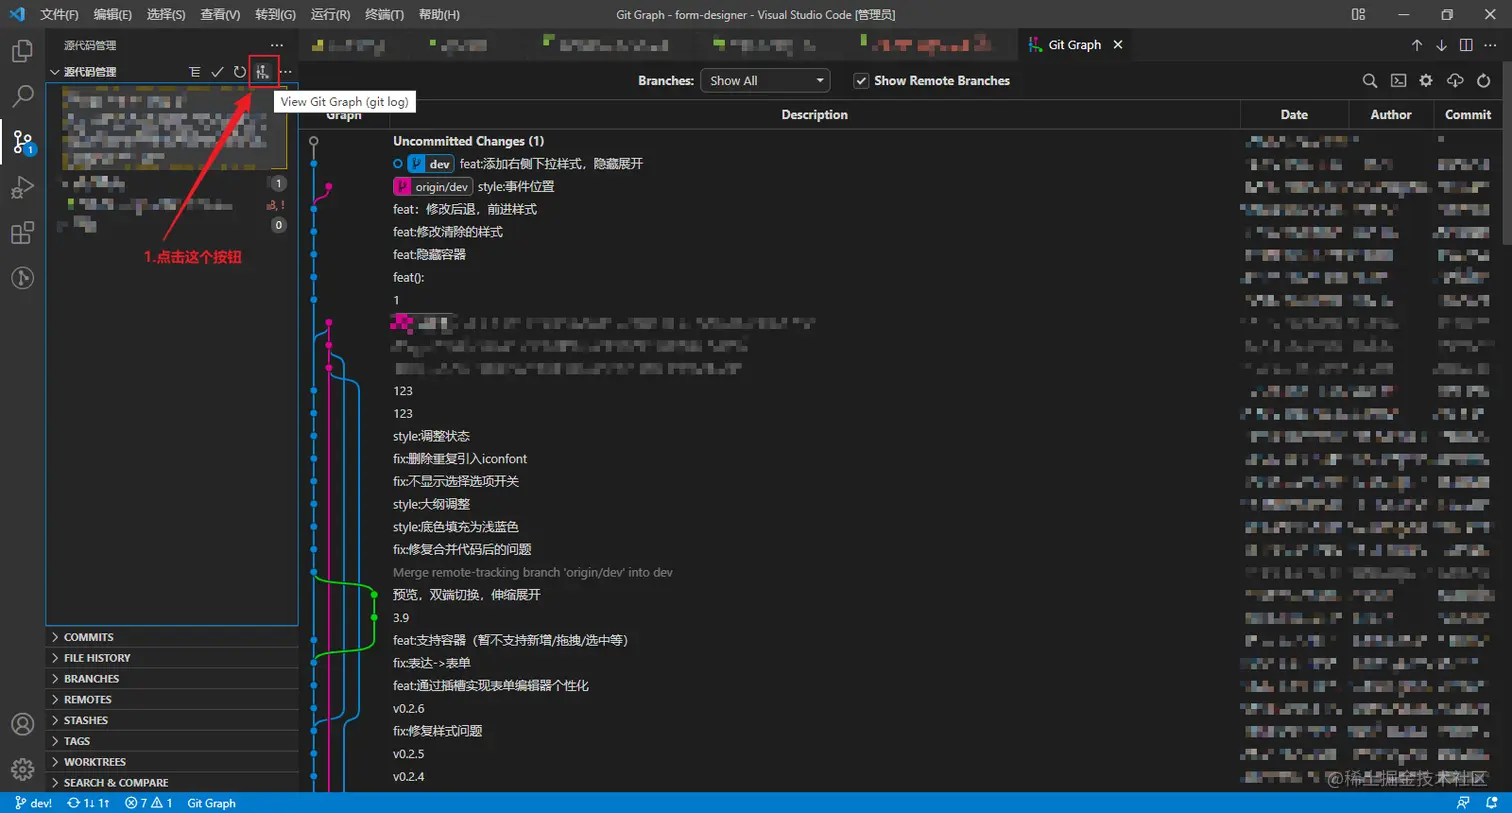
Task: Open the Accounts icon in activity bar
Action: [22, 724]
